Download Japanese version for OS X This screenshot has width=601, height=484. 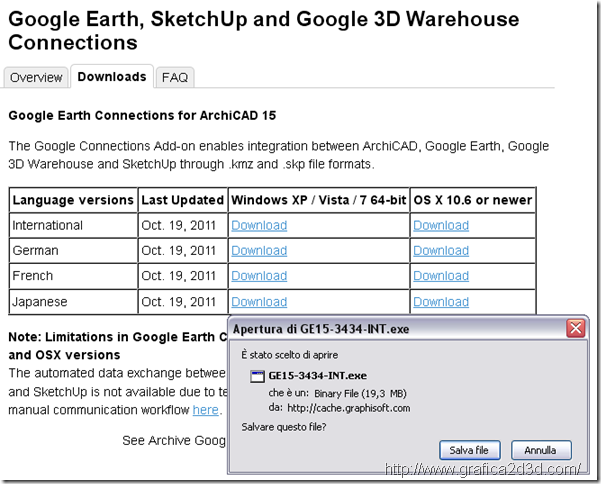[441, 302]
